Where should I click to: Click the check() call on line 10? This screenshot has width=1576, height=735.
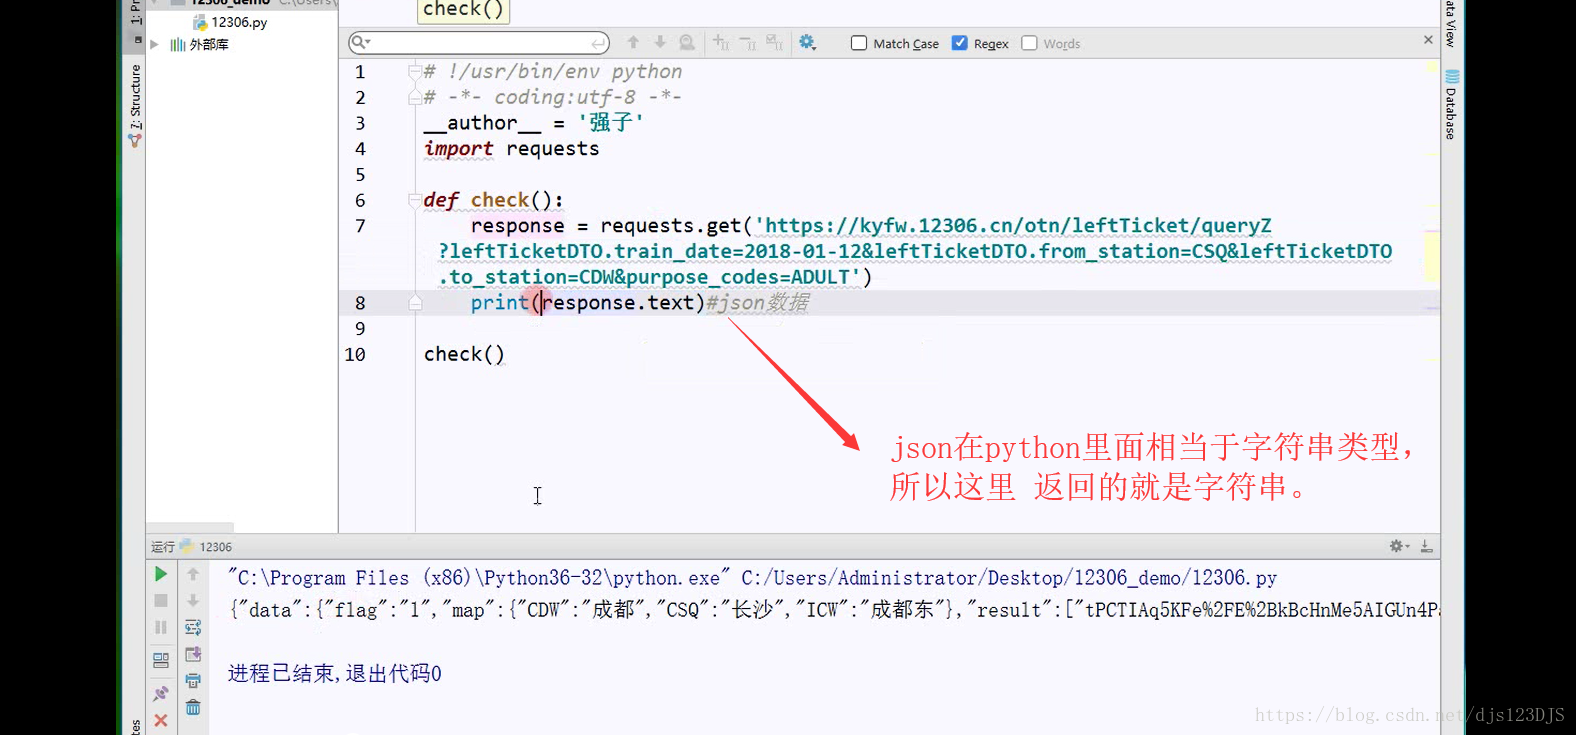pos(464,354)
